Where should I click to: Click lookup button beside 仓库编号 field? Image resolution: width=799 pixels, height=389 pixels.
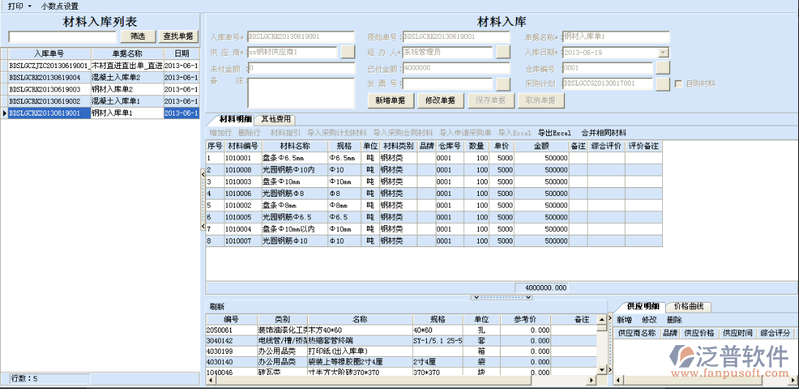(663, 68)
